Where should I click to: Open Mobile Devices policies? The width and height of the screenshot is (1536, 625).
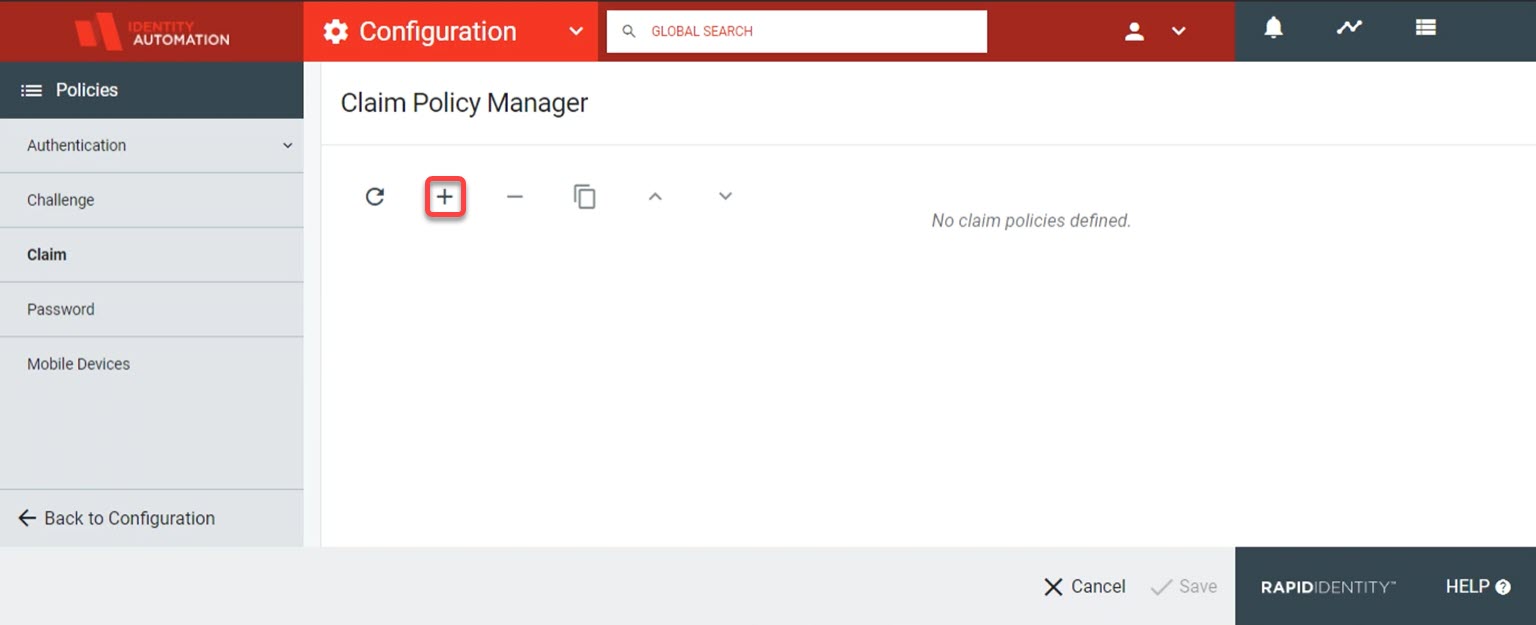coord(79,364)
